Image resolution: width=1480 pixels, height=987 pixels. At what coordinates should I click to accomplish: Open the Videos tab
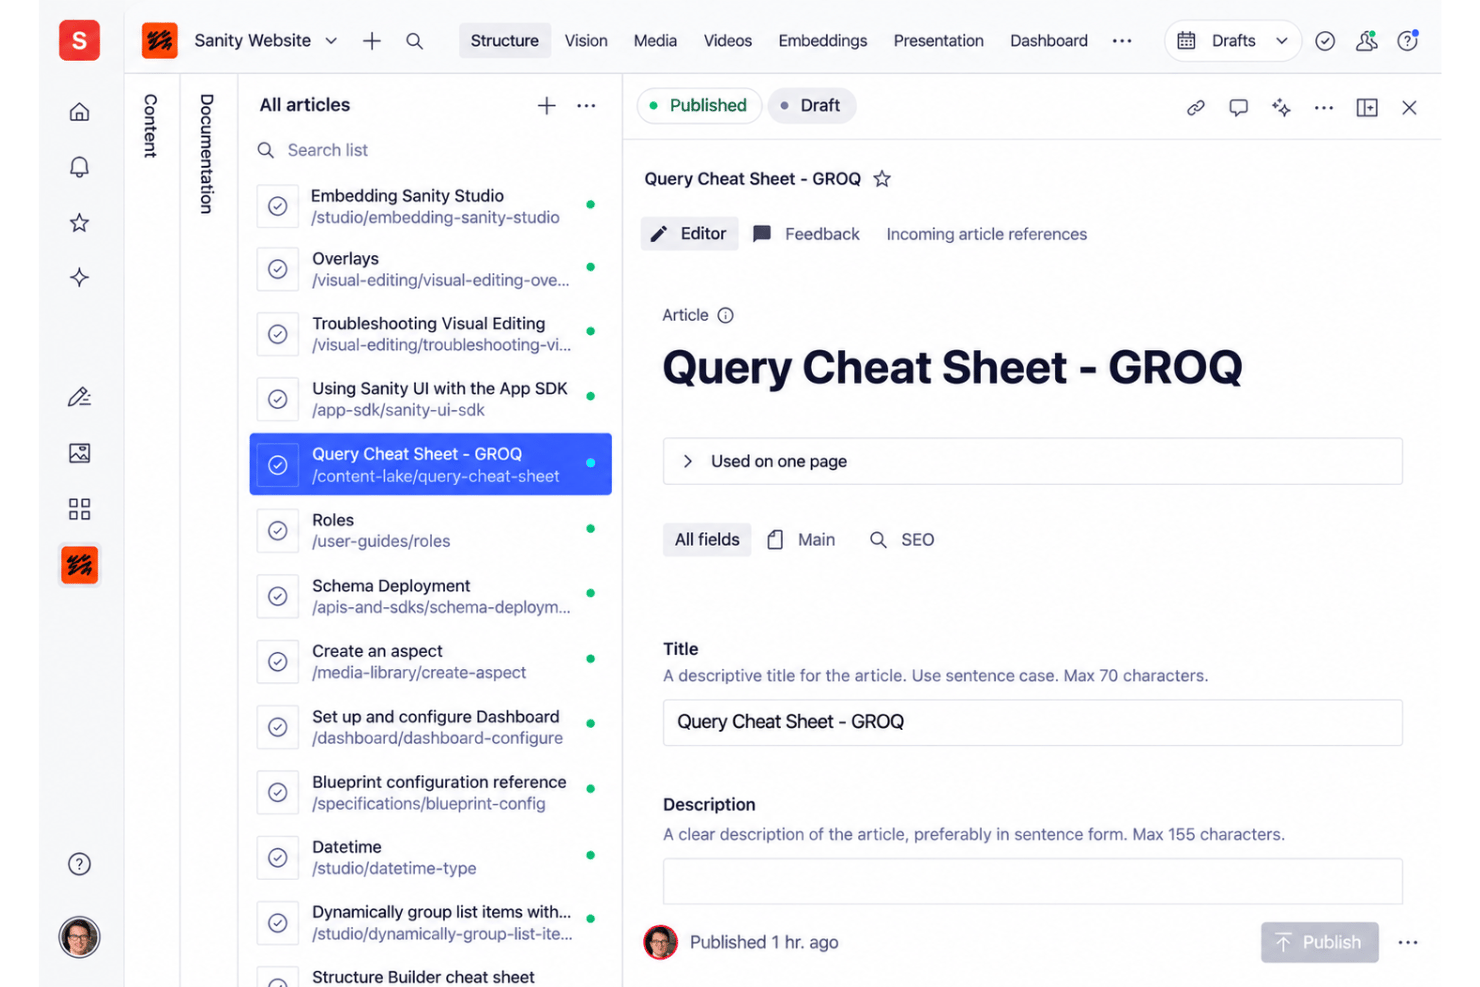(727, 41)
